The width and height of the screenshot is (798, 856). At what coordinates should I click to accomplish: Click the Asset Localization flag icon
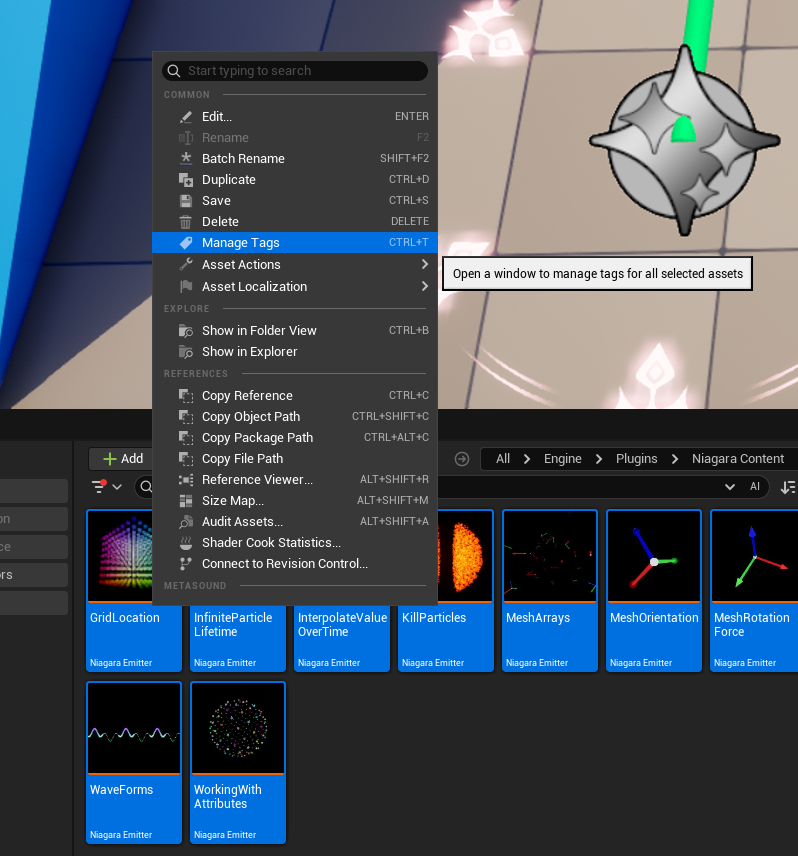186,287
